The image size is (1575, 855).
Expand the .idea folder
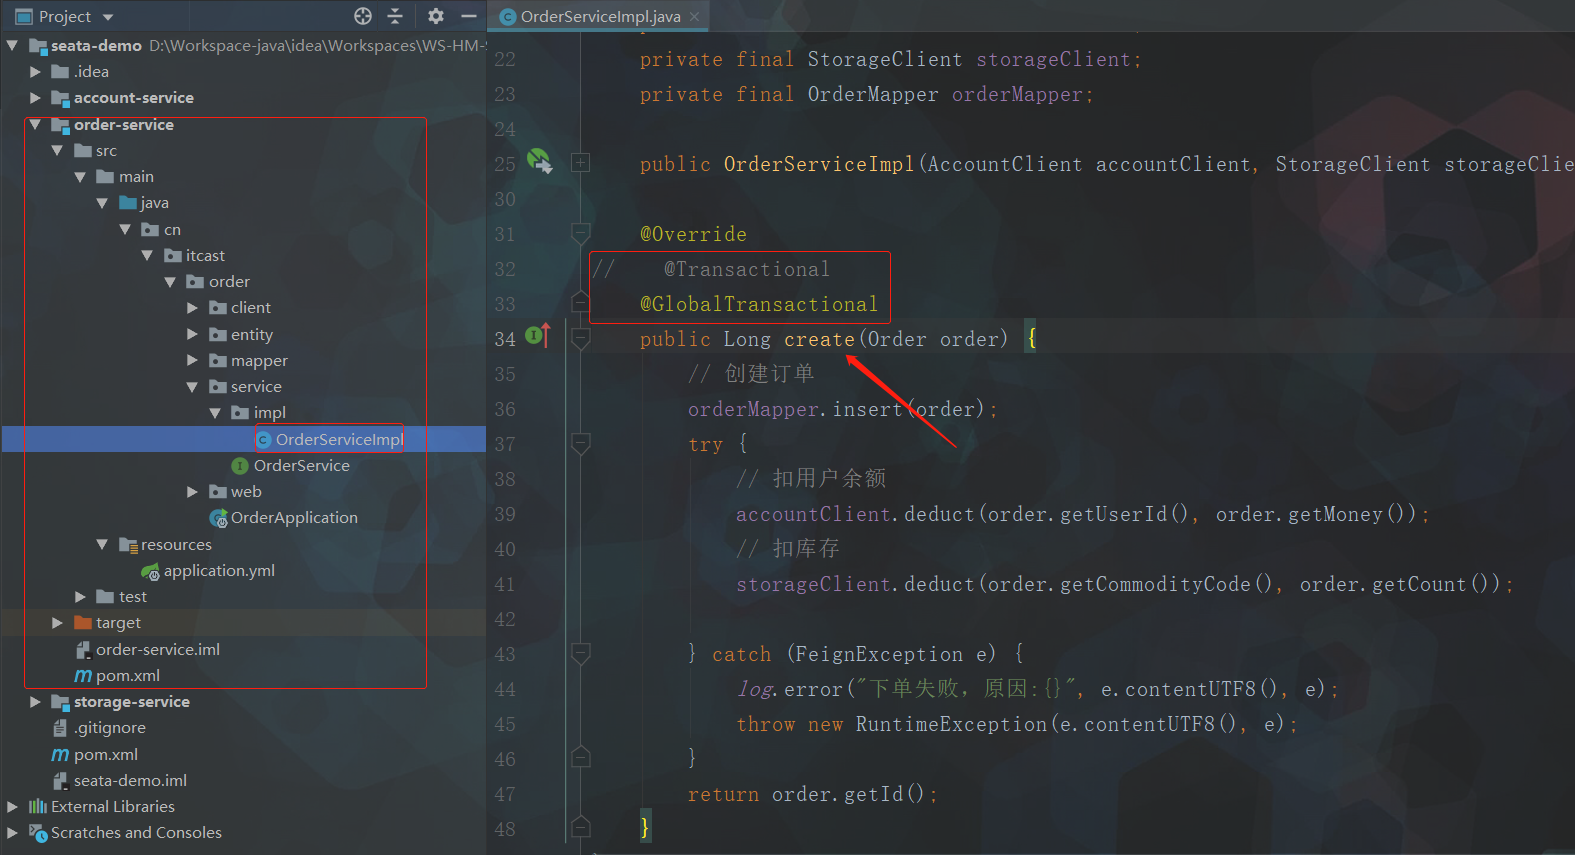tap(35, 72)
